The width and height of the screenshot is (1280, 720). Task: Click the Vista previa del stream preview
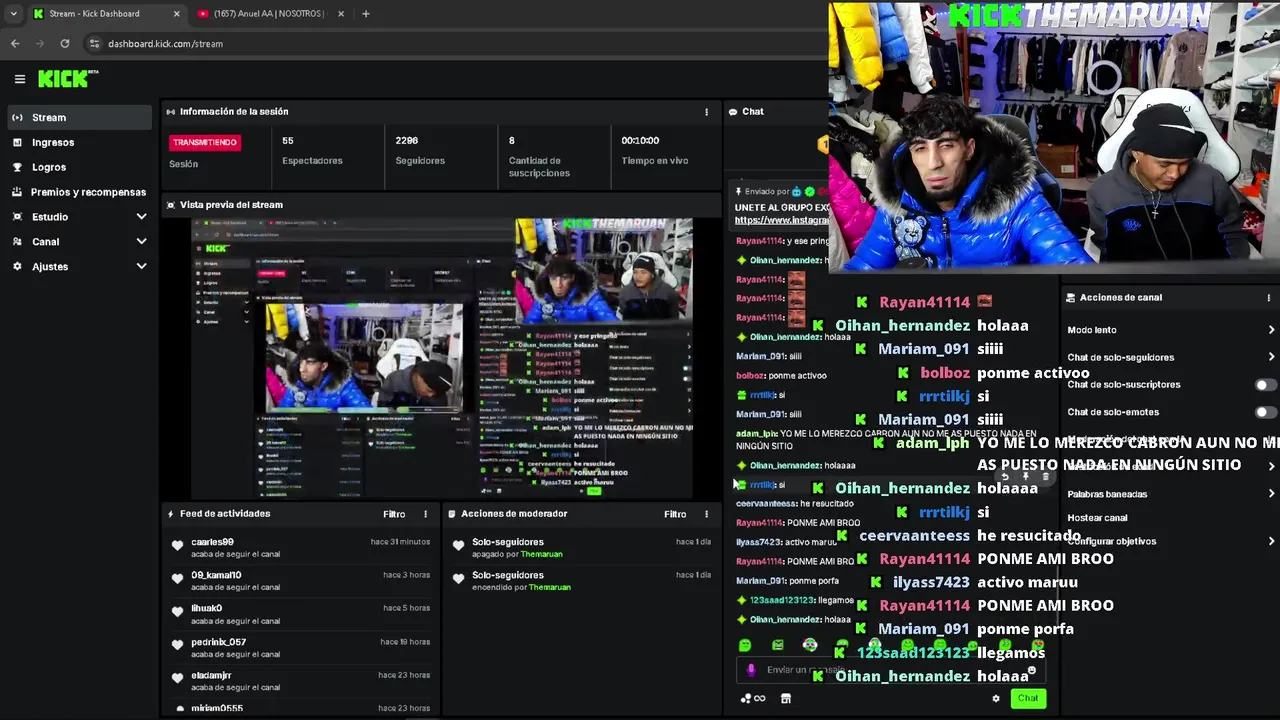click(442, 358)
